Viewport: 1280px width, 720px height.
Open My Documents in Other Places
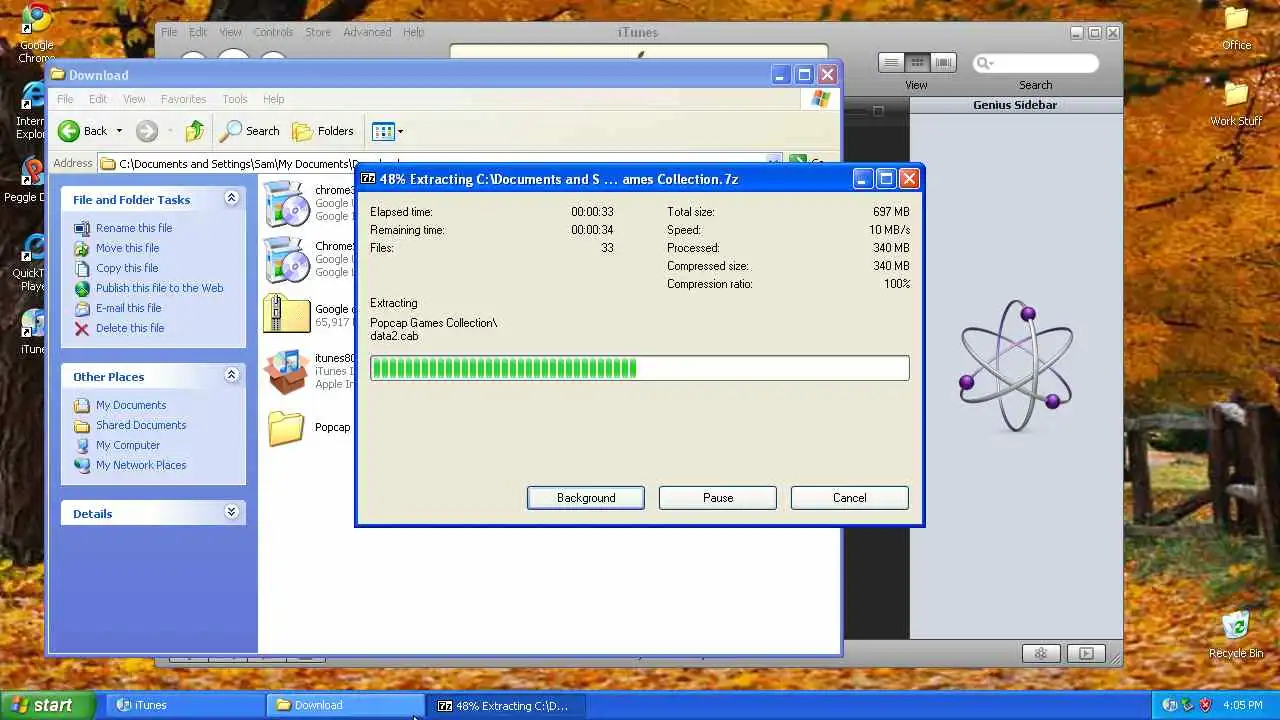[x=131, y=405]
